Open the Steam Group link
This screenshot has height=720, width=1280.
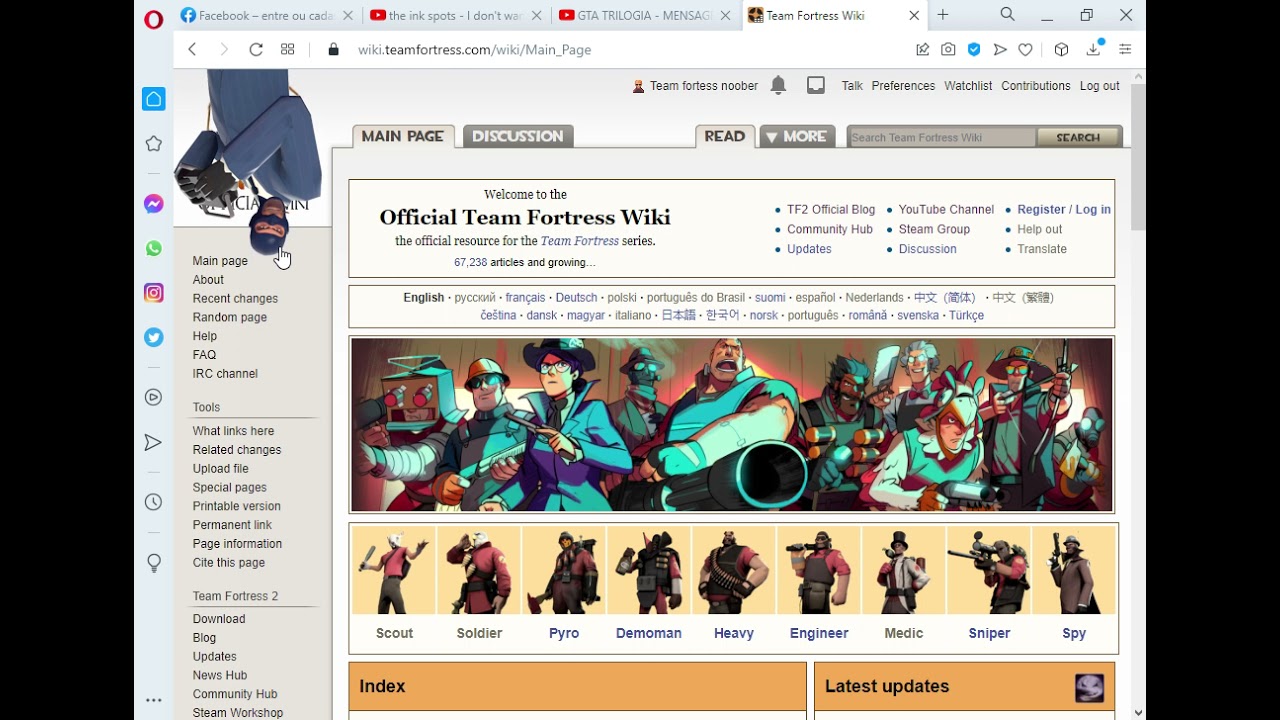[934, 230]
